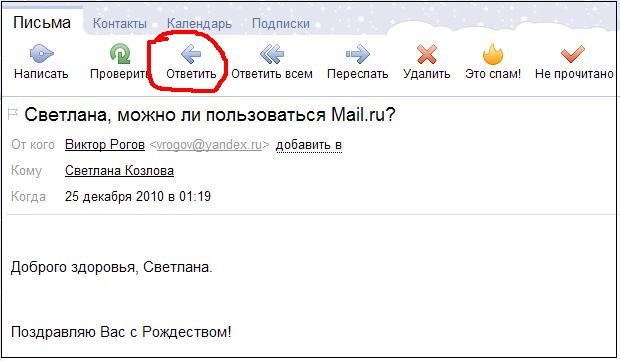
Task: Click the vrogov@yandex.ru email address
Action: (x=209, y=145)
